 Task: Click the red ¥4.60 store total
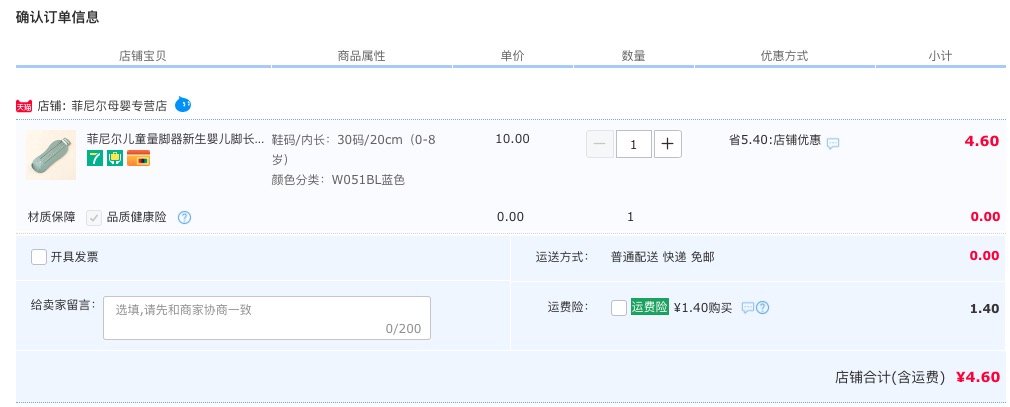978,377
